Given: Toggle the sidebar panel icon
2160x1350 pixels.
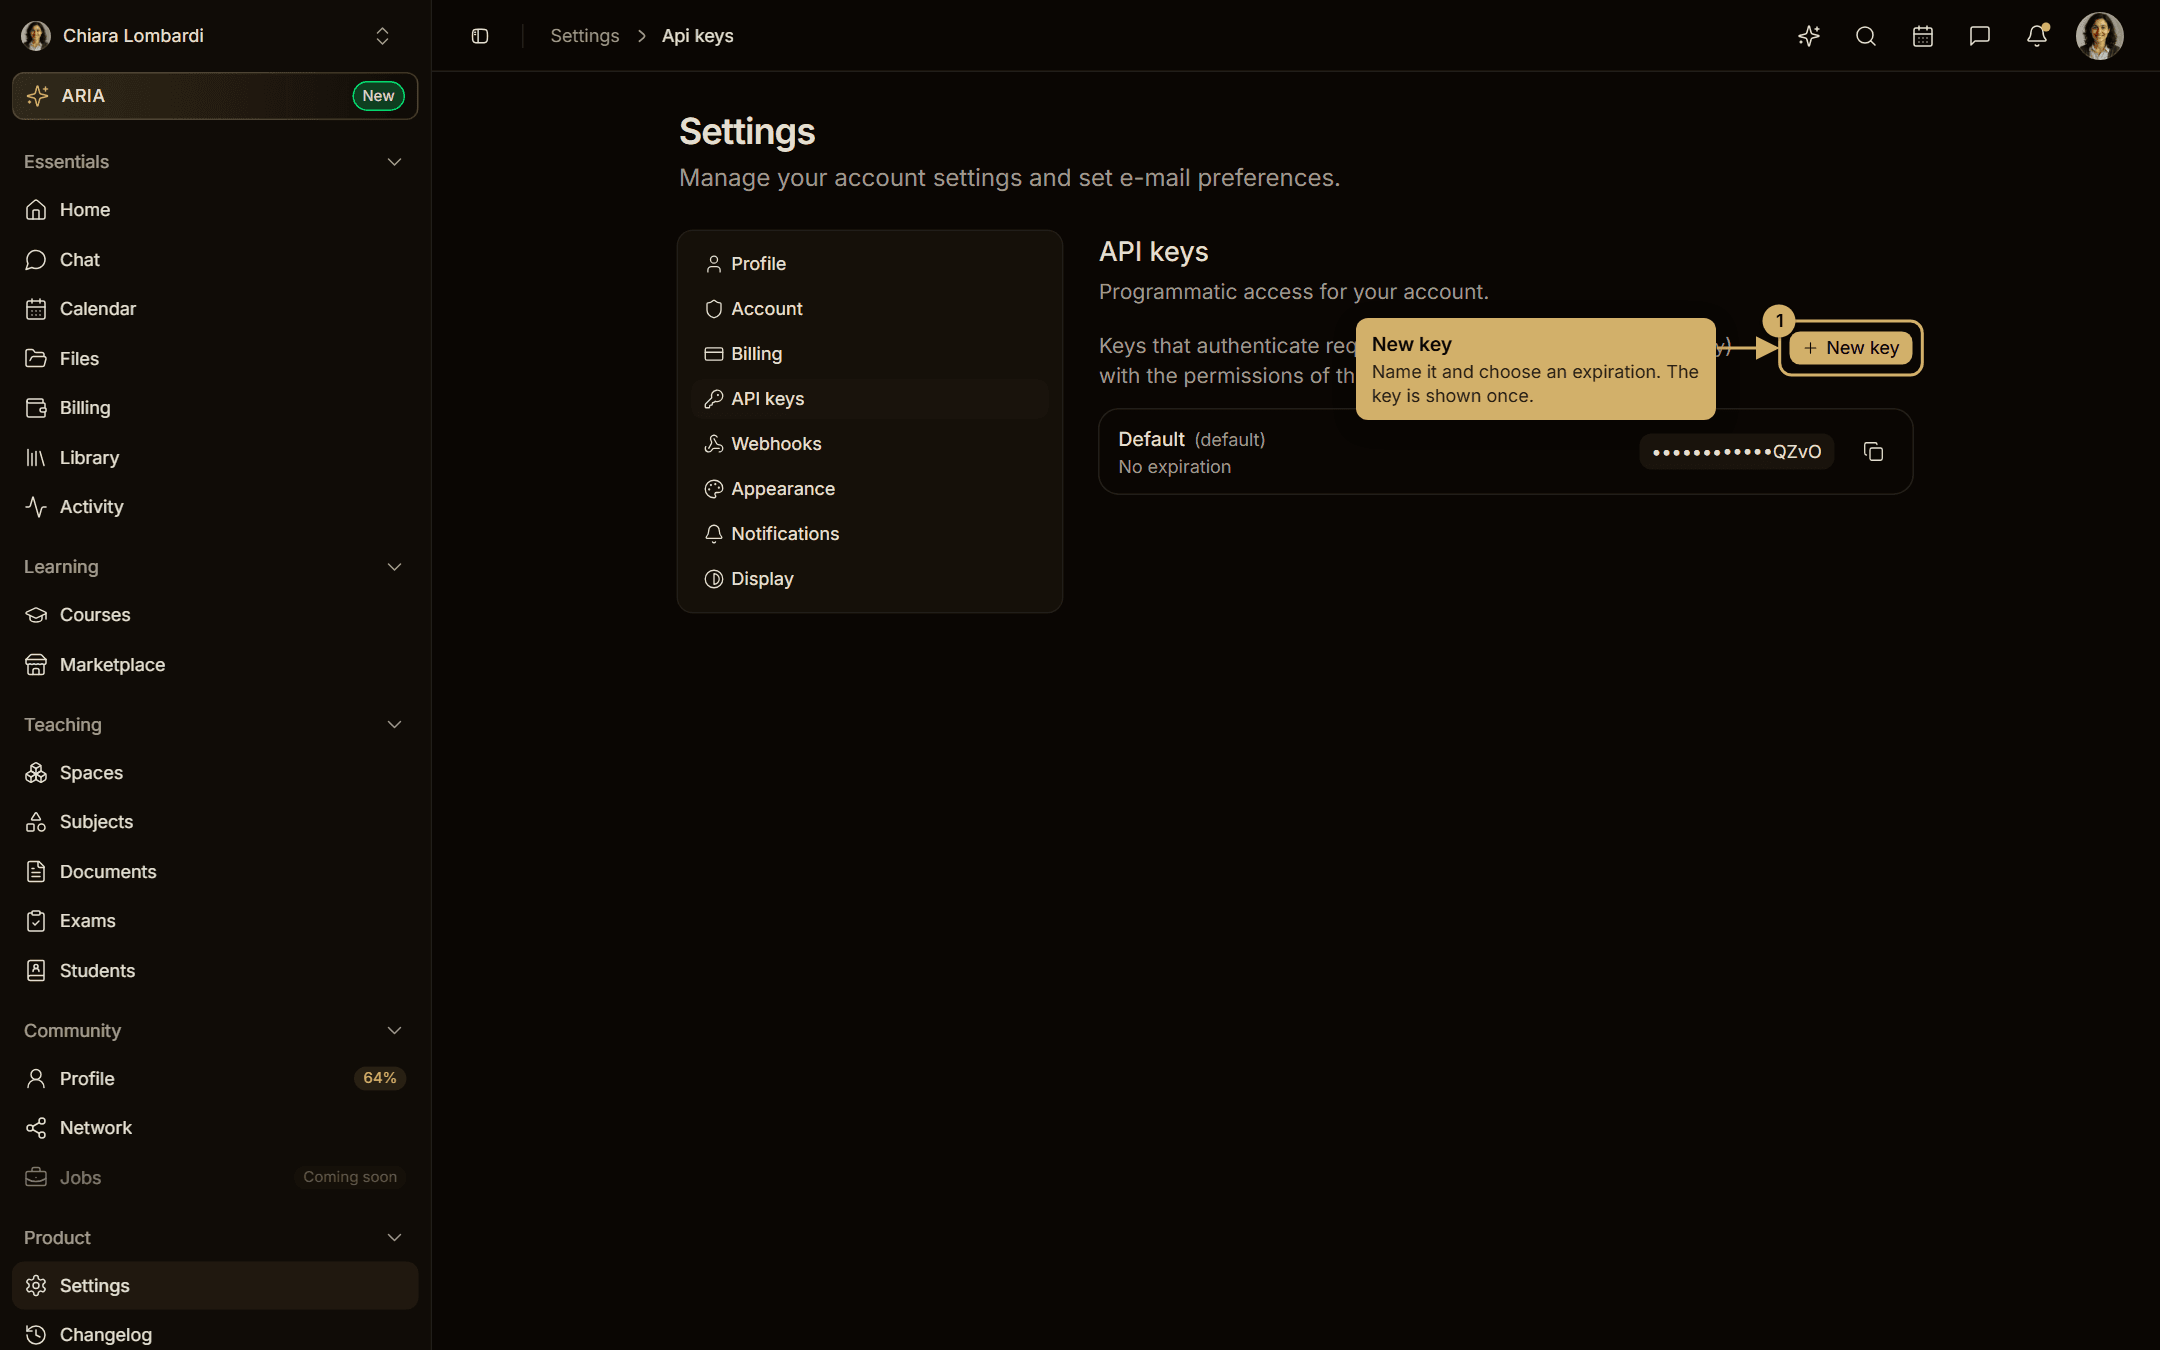Looking at the screenshot, I should coord(480,36).
